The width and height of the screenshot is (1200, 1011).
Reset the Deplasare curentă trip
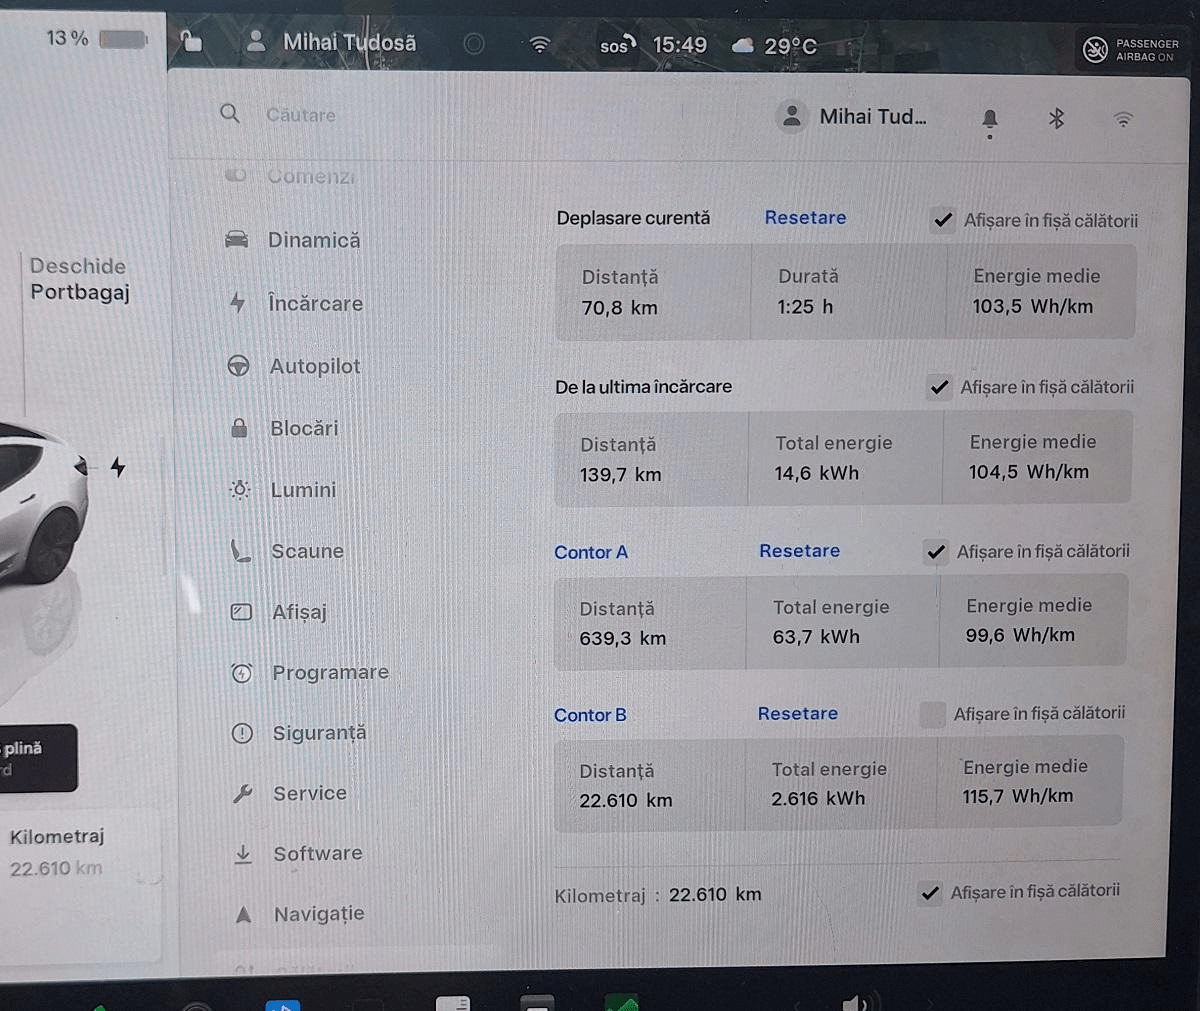805,218
